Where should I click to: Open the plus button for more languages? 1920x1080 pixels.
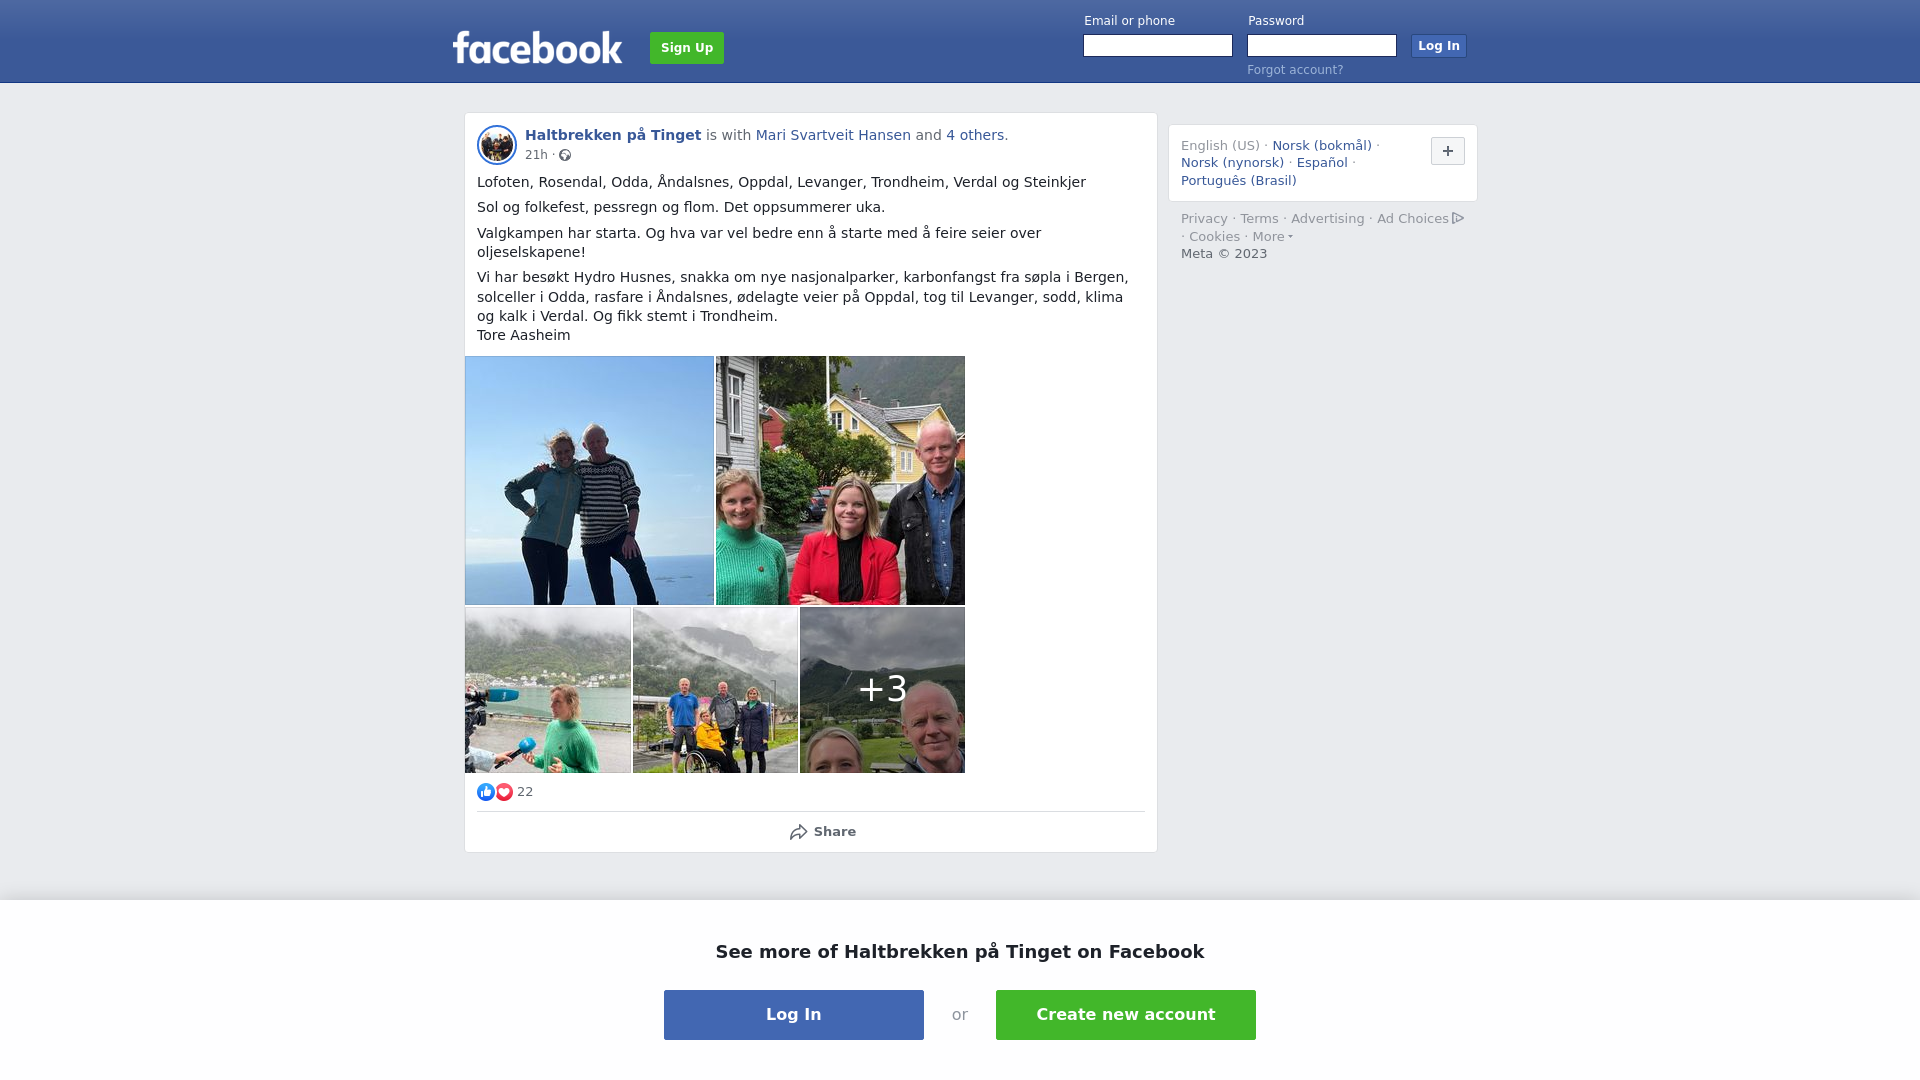1447,151
